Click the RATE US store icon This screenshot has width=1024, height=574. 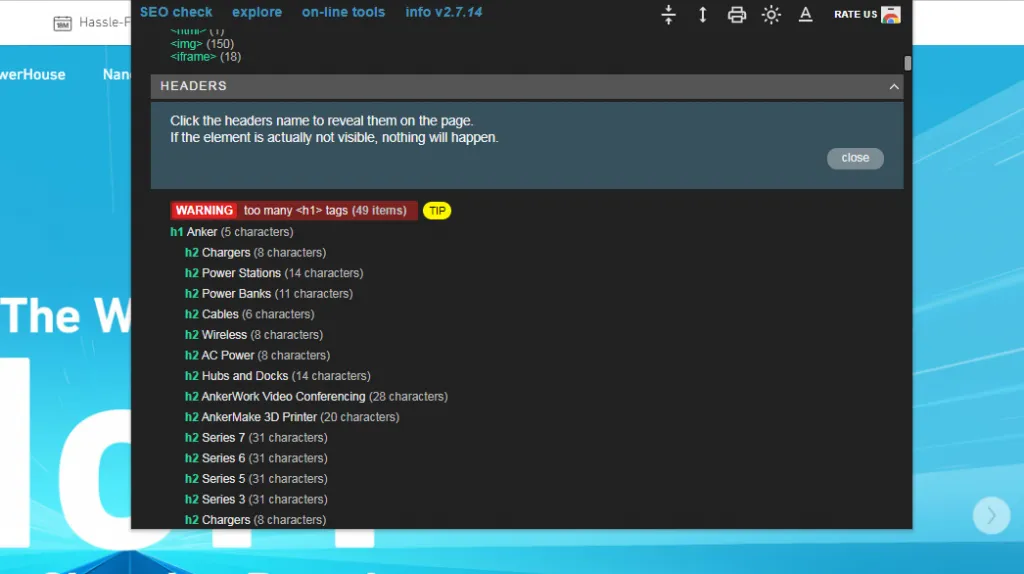[891, 14]
